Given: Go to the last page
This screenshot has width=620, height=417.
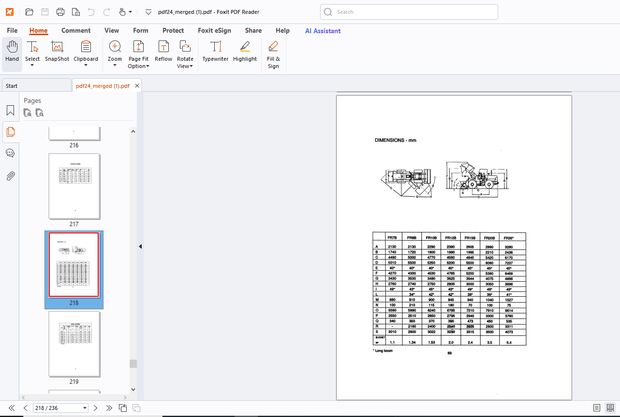Looking at the screenshot, I should coord(109,408).
